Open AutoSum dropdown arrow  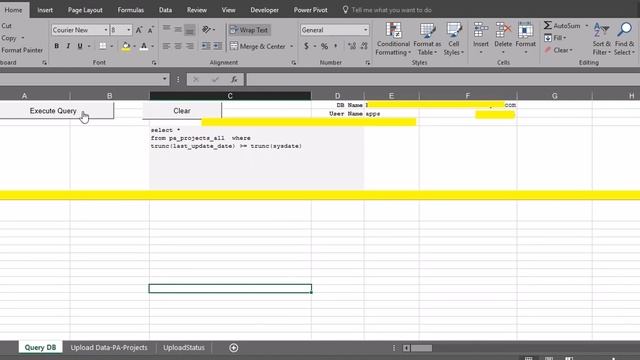point(587,25)
